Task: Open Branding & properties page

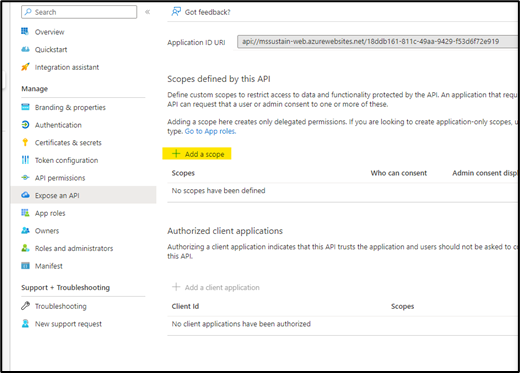Action: tap(70, 107)
